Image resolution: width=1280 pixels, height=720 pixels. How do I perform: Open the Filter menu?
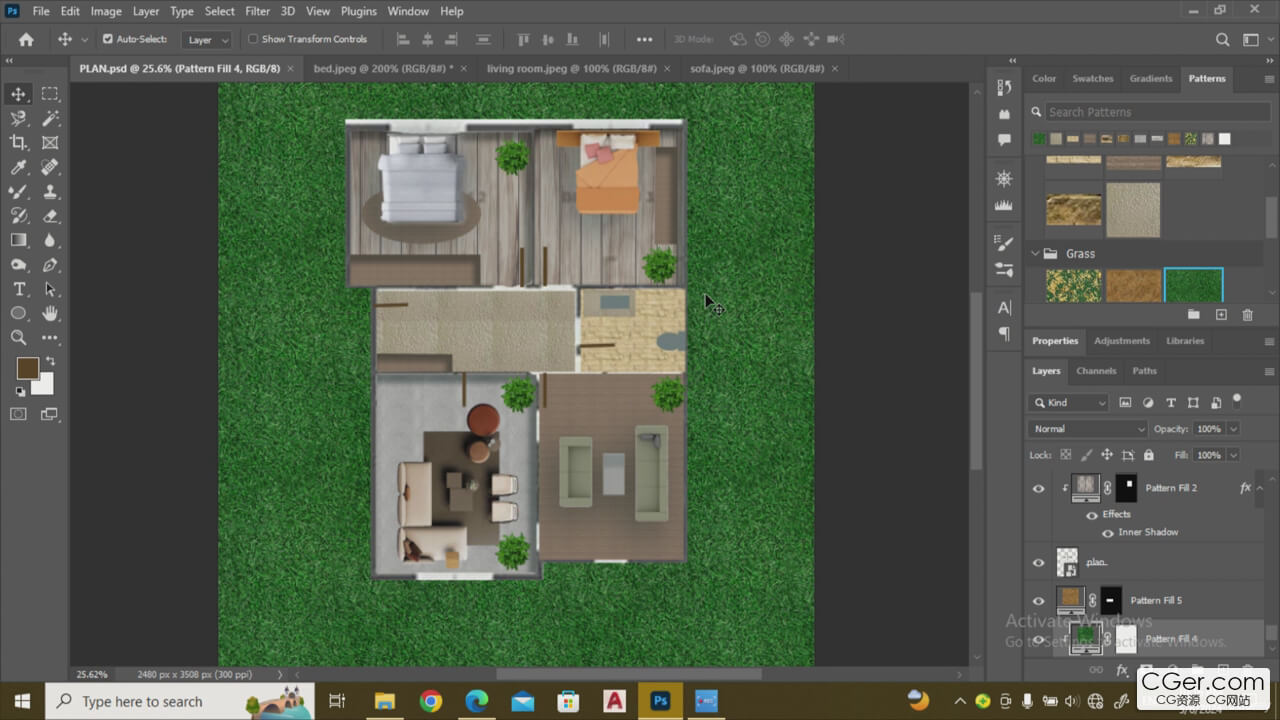[x=257, y=11]
